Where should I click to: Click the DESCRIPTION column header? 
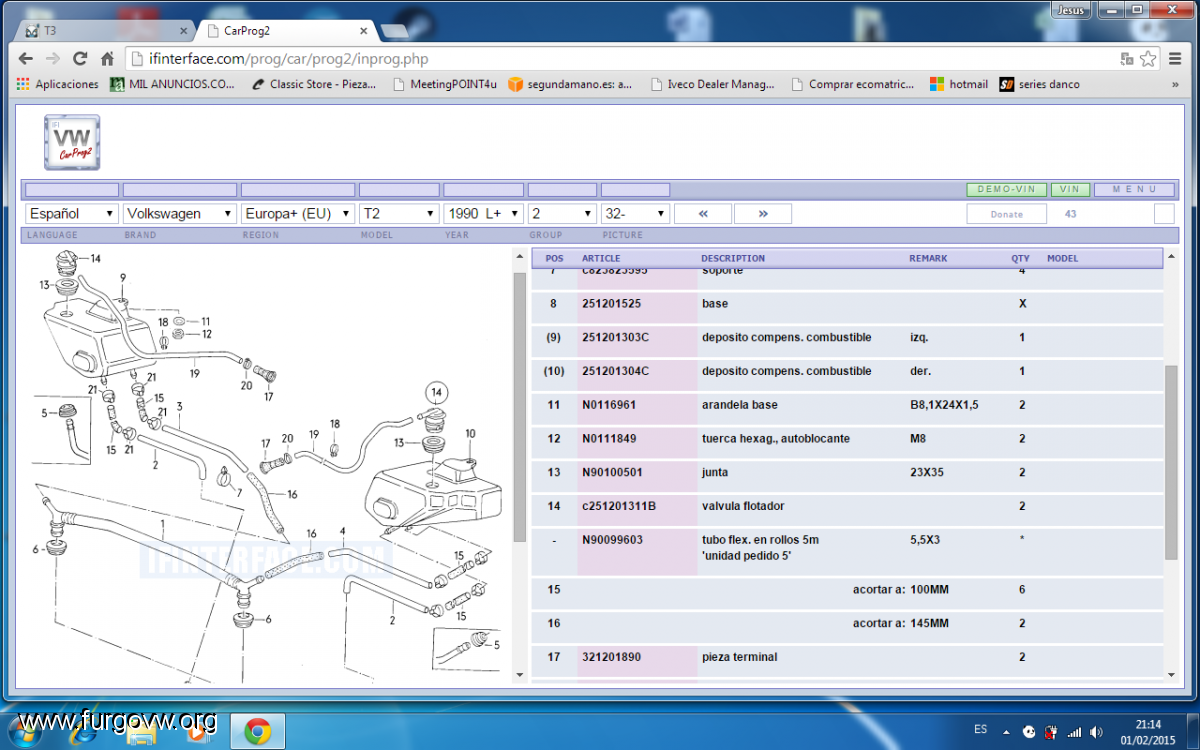point(733,258)
